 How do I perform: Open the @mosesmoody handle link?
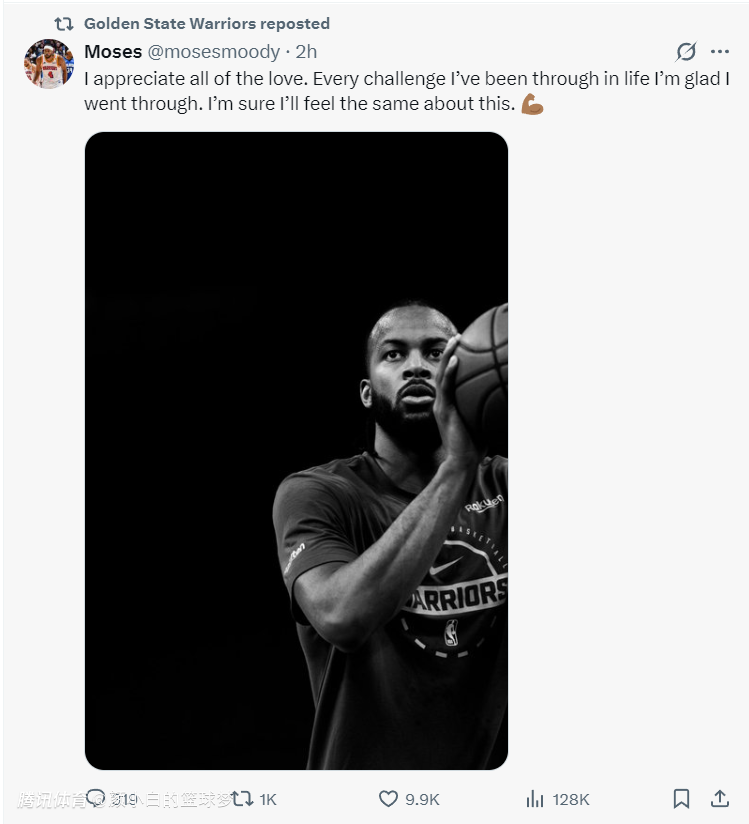[214, 52]
